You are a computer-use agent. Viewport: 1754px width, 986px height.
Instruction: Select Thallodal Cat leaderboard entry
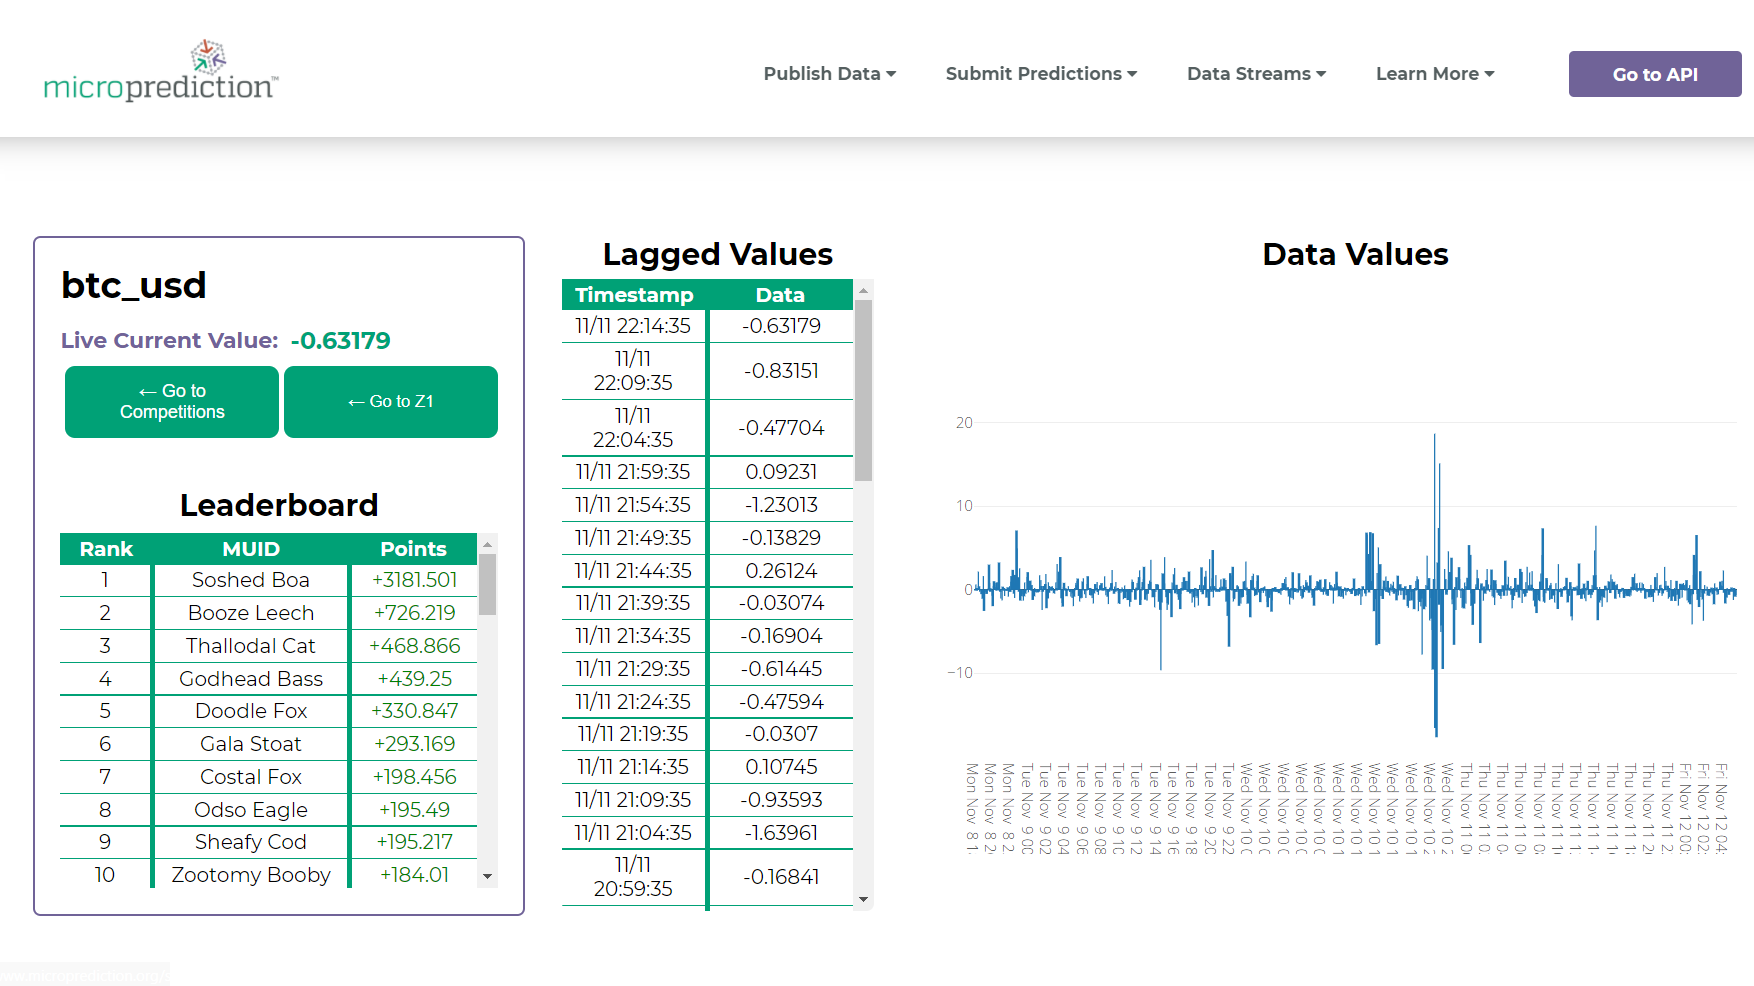pos(251,646)
